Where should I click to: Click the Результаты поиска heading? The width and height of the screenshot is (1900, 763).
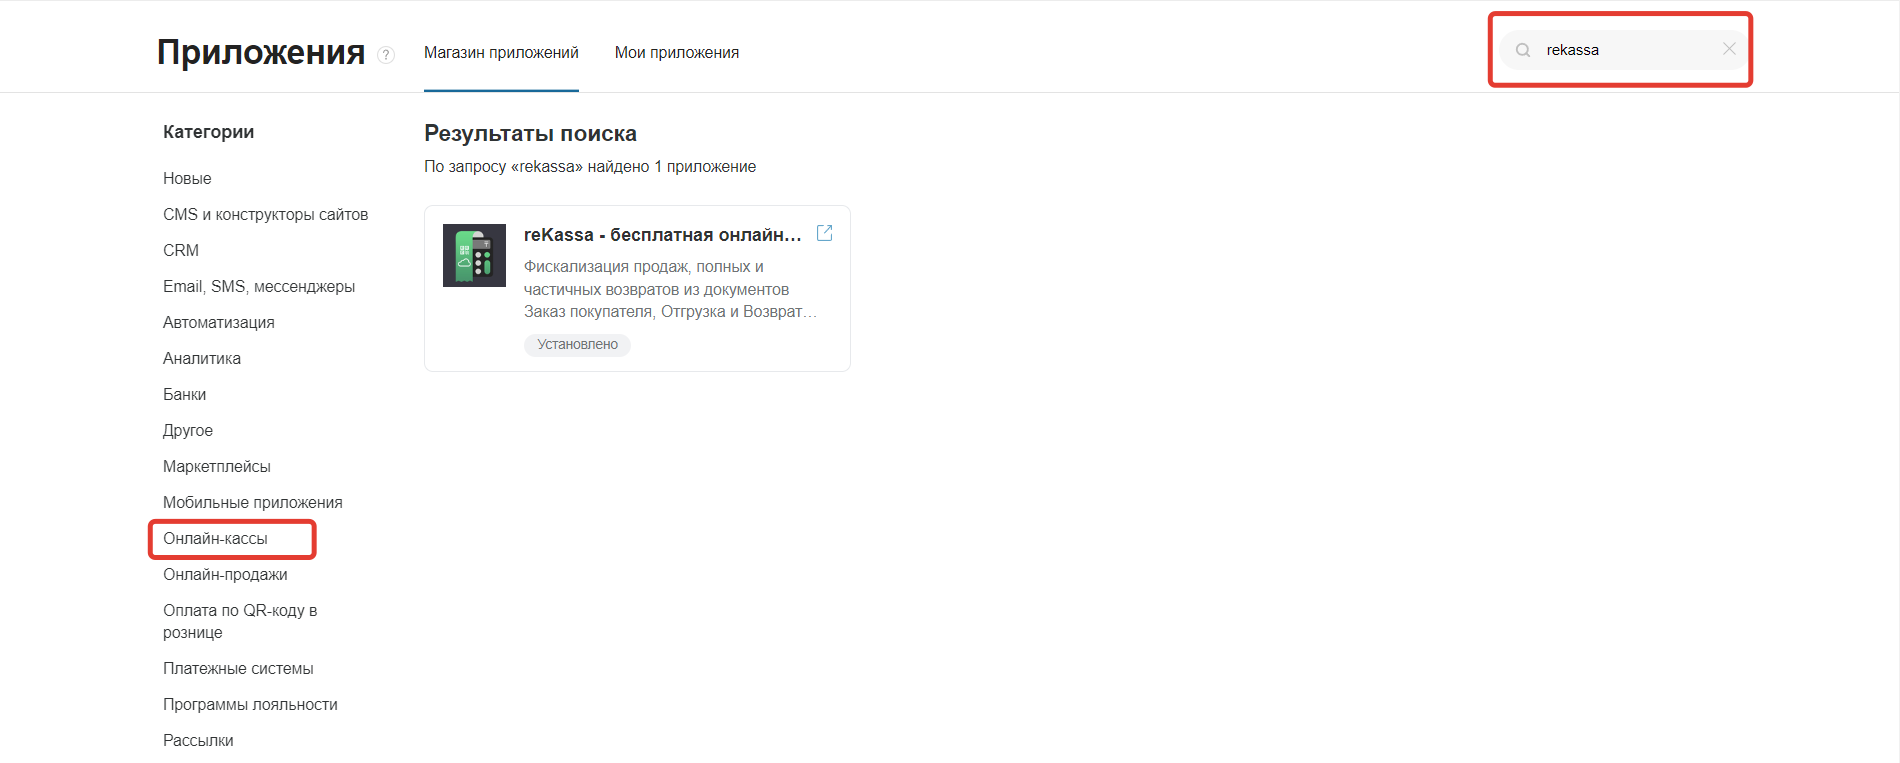(x=530, y=133)
